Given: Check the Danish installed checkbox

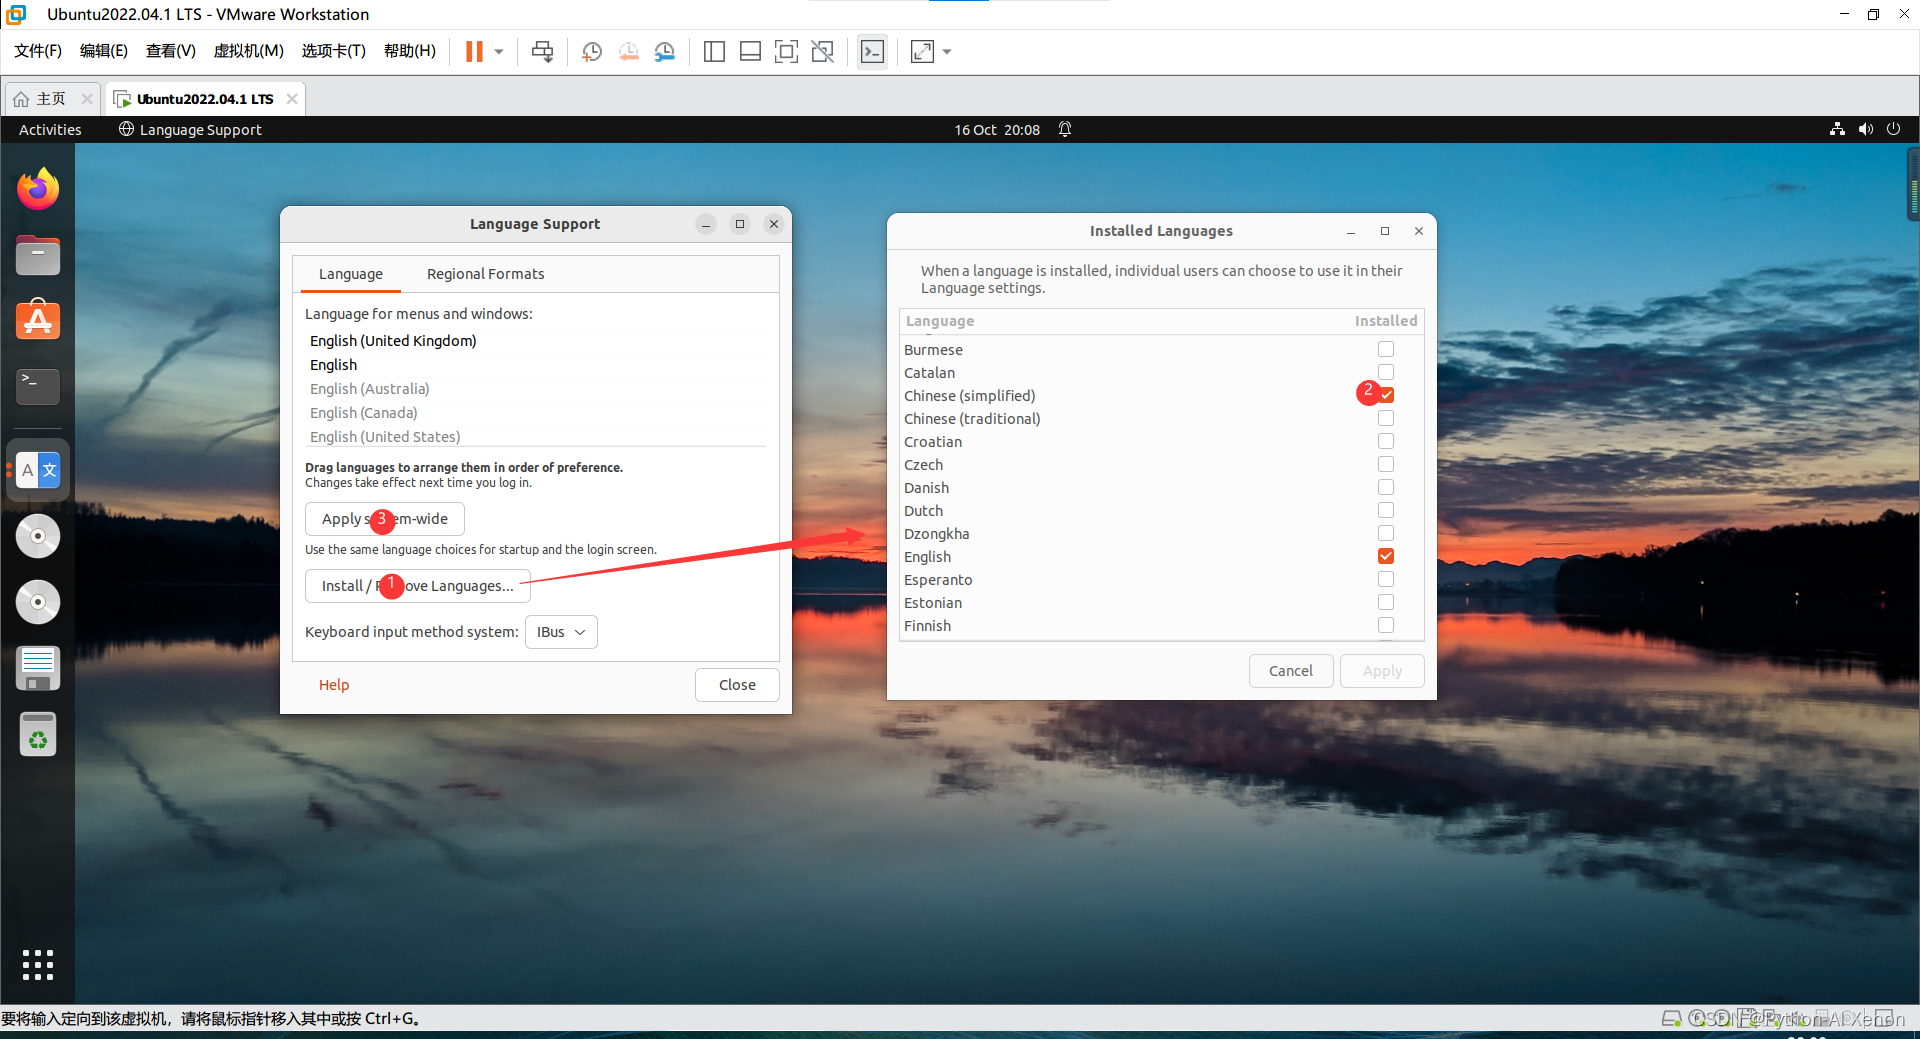Looking at the screenshot, I should pyautogui.click(x=1386, y=487).
